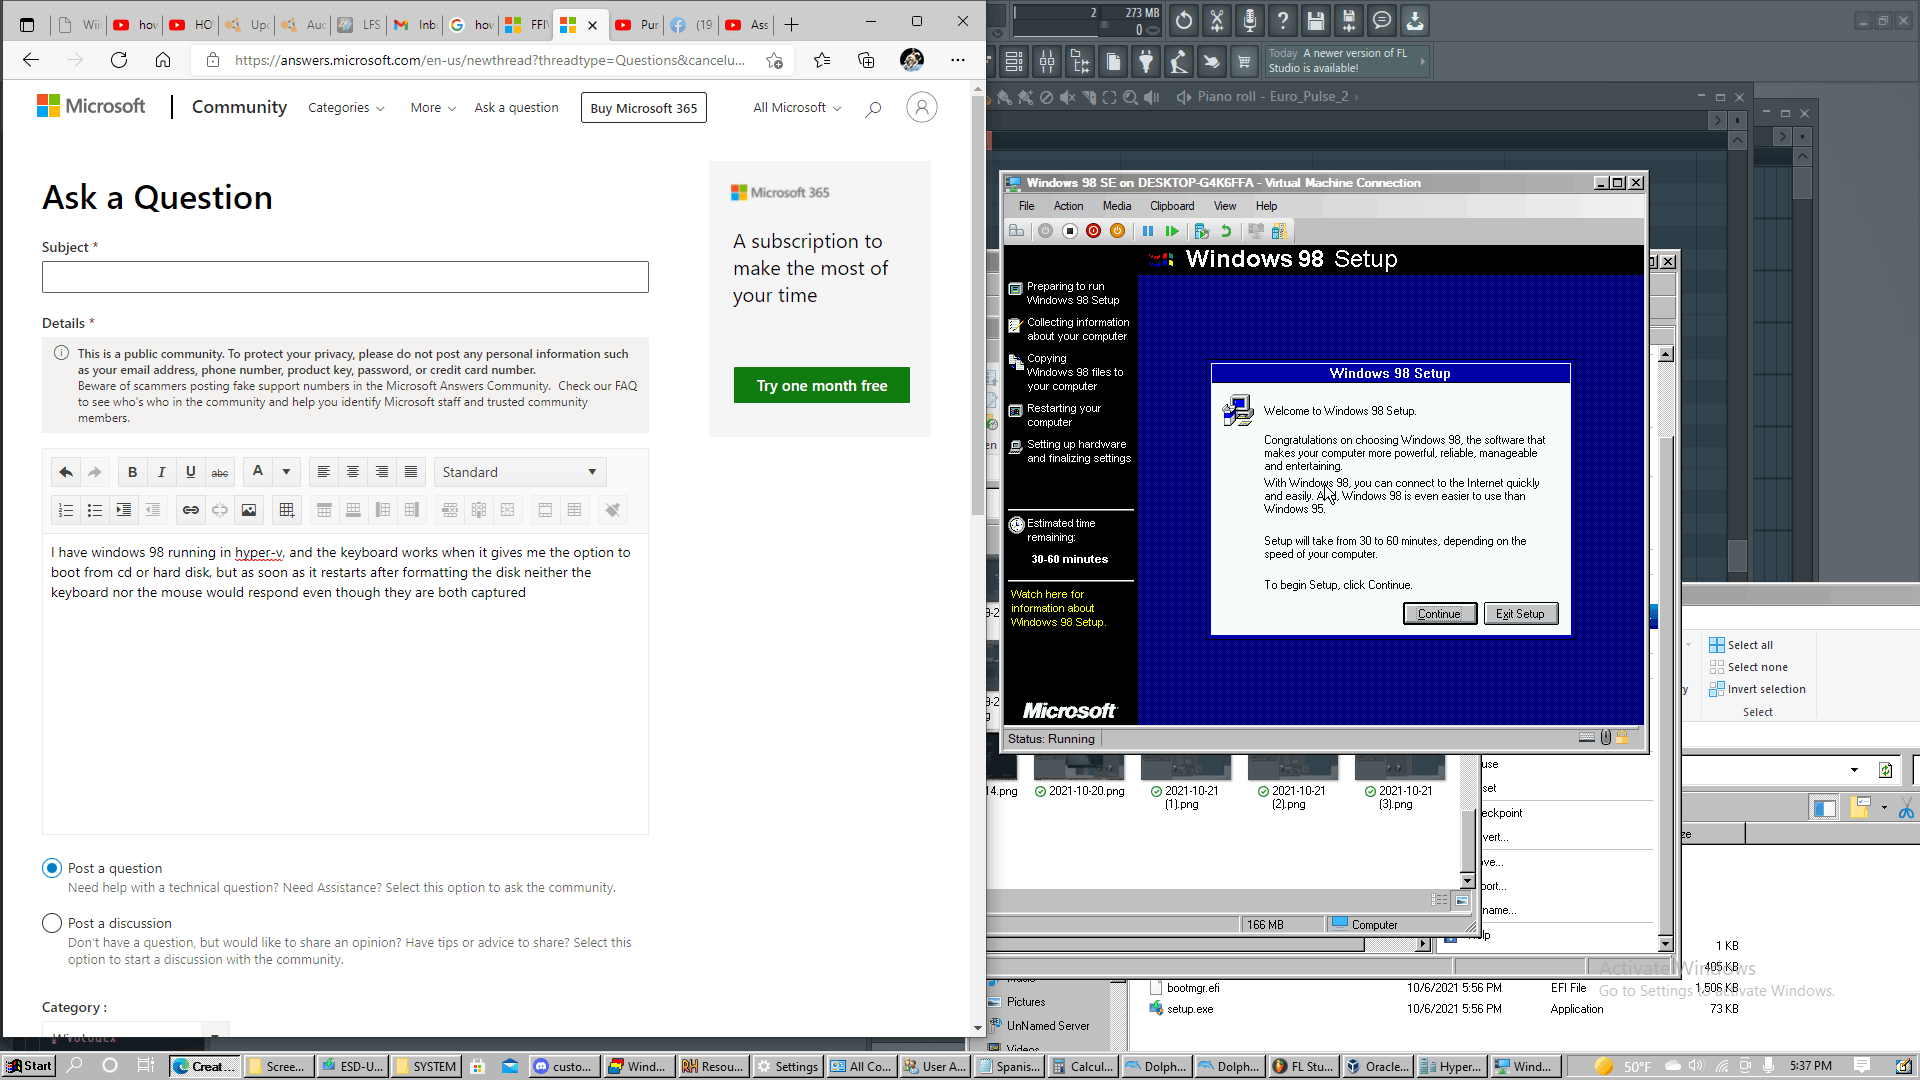The width and height of the screenshot is (1920, 1080).
Task: Expand the More menu on Microsoft Community
Action: [433, 108]
